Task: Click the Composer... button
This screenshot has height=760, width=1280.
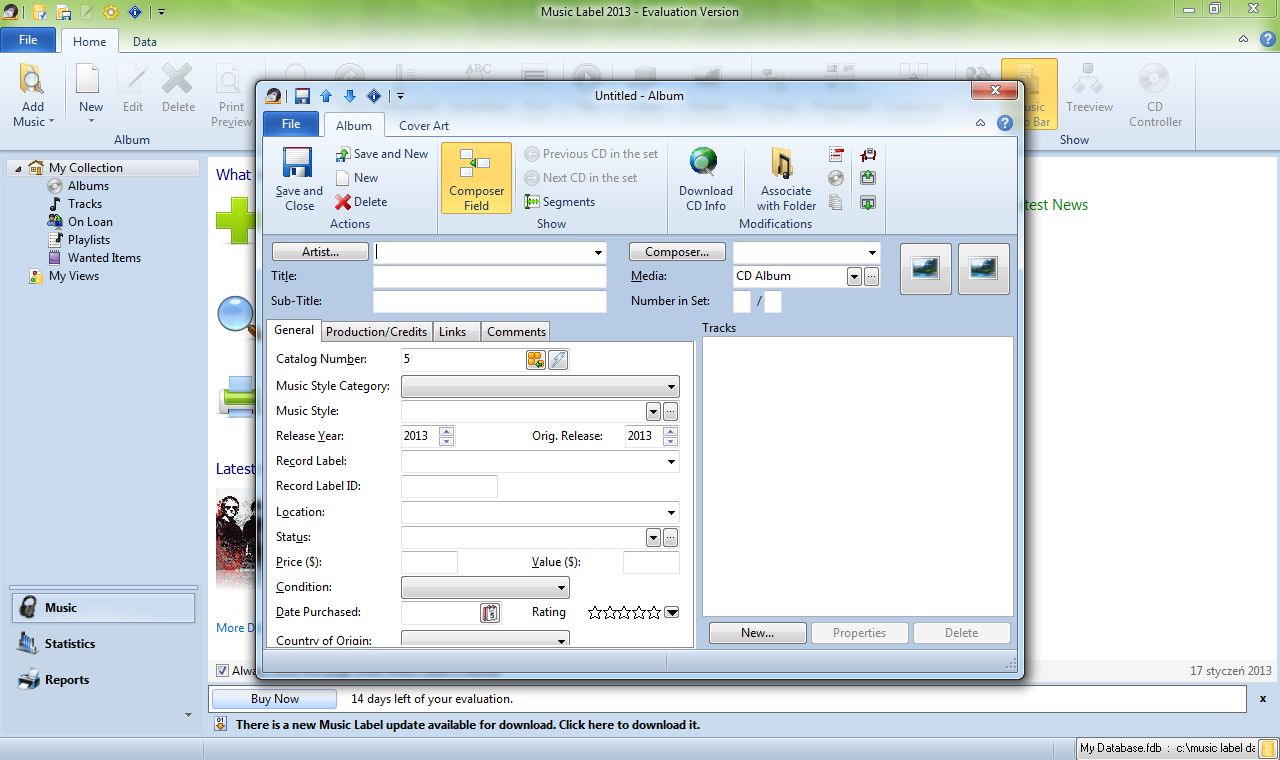Action: pos(677,252)
